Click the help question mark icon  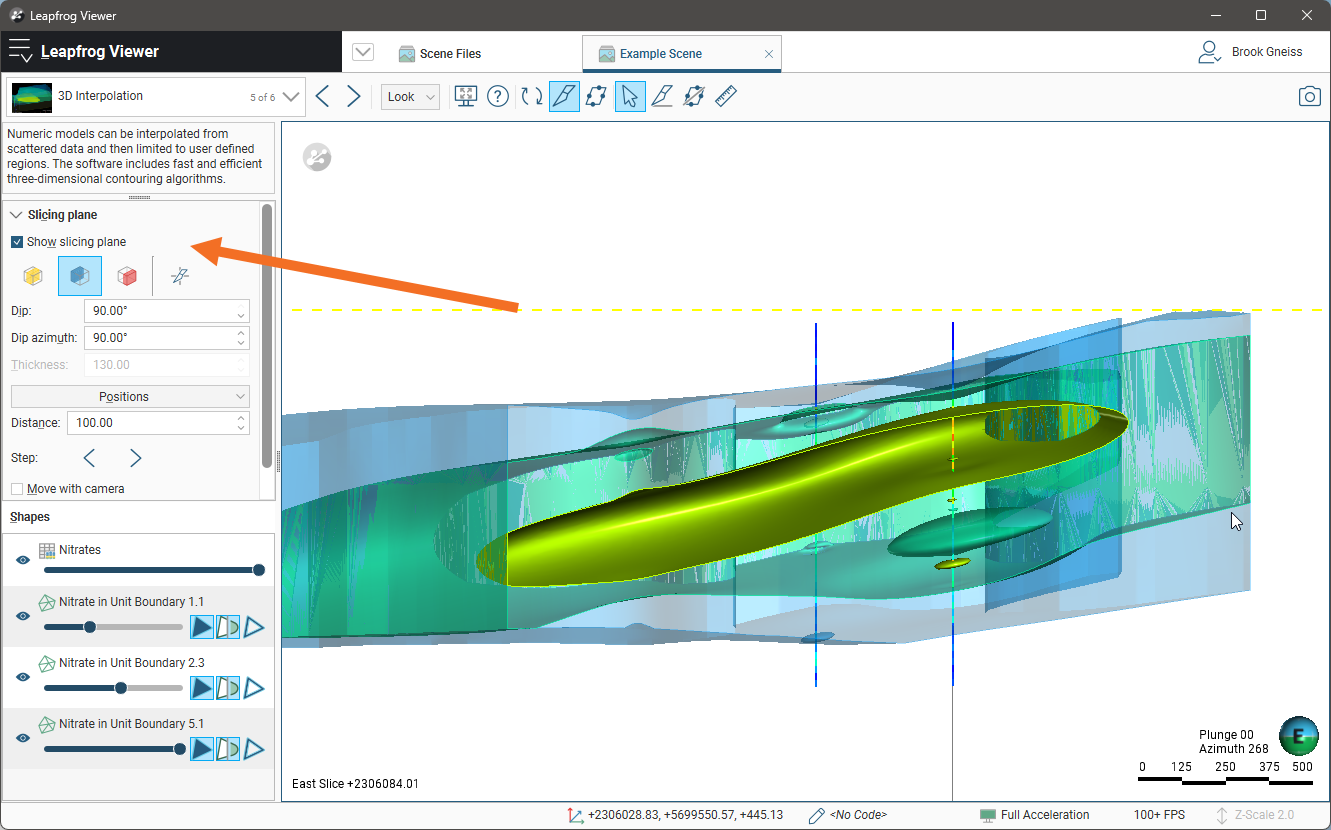point(498,96)
